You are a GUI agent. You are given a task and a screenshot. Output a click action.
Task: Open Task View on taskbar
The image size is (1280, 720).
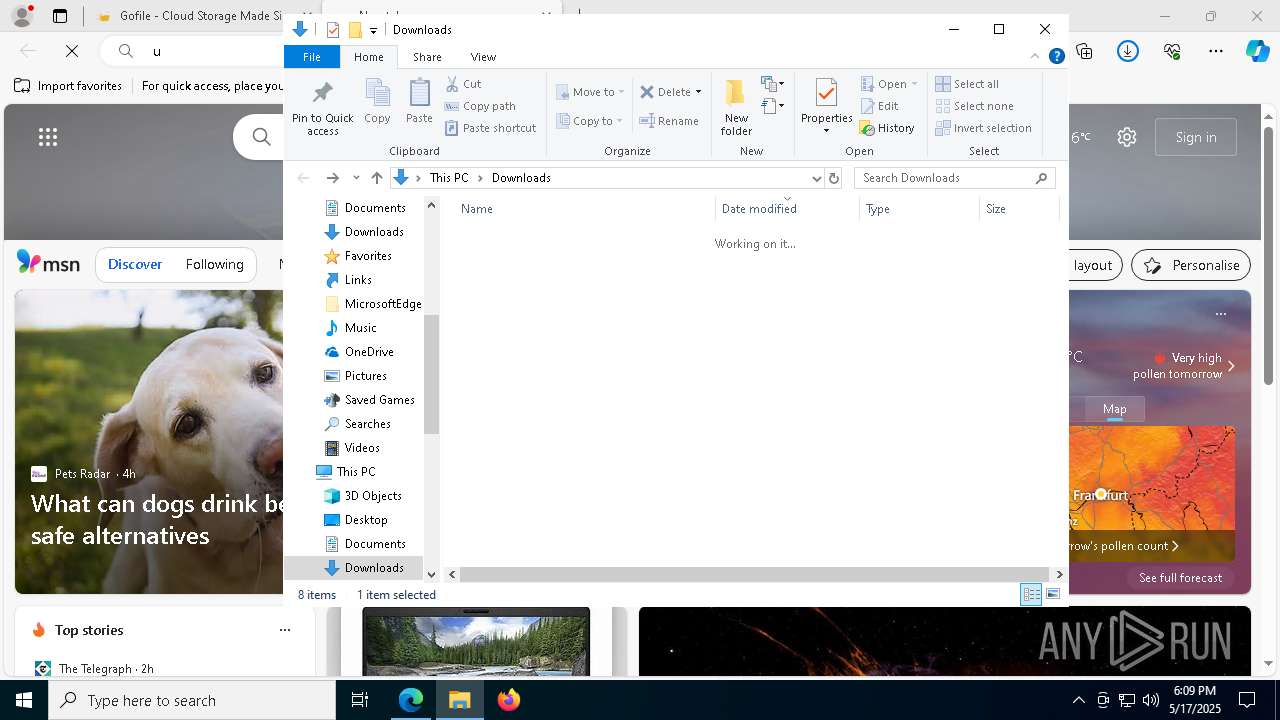click(x=360, y=700)
